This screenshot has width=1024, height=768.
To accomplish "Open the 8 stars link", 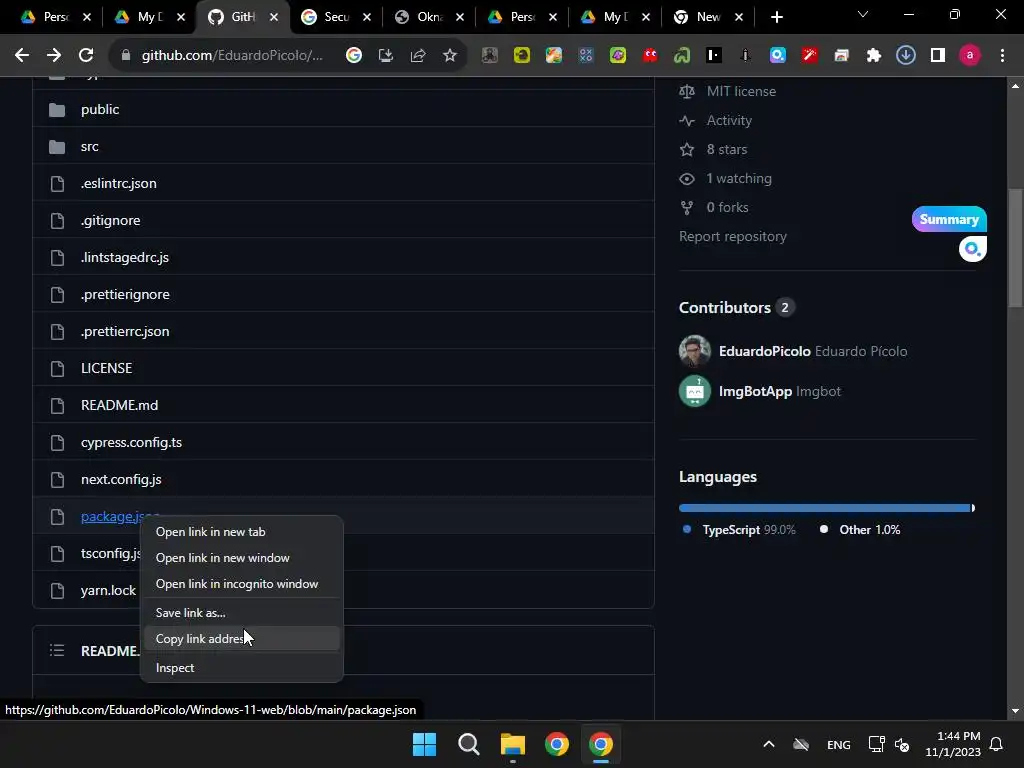I will [726, 150].
